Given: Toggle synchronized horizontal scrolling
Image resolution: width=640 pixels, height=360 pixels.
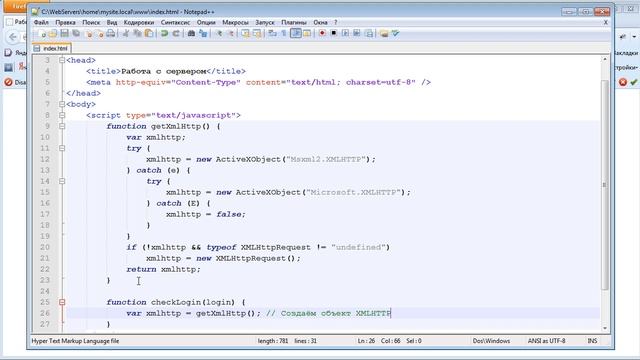Looking at the screenshot, I should point(257,33).
